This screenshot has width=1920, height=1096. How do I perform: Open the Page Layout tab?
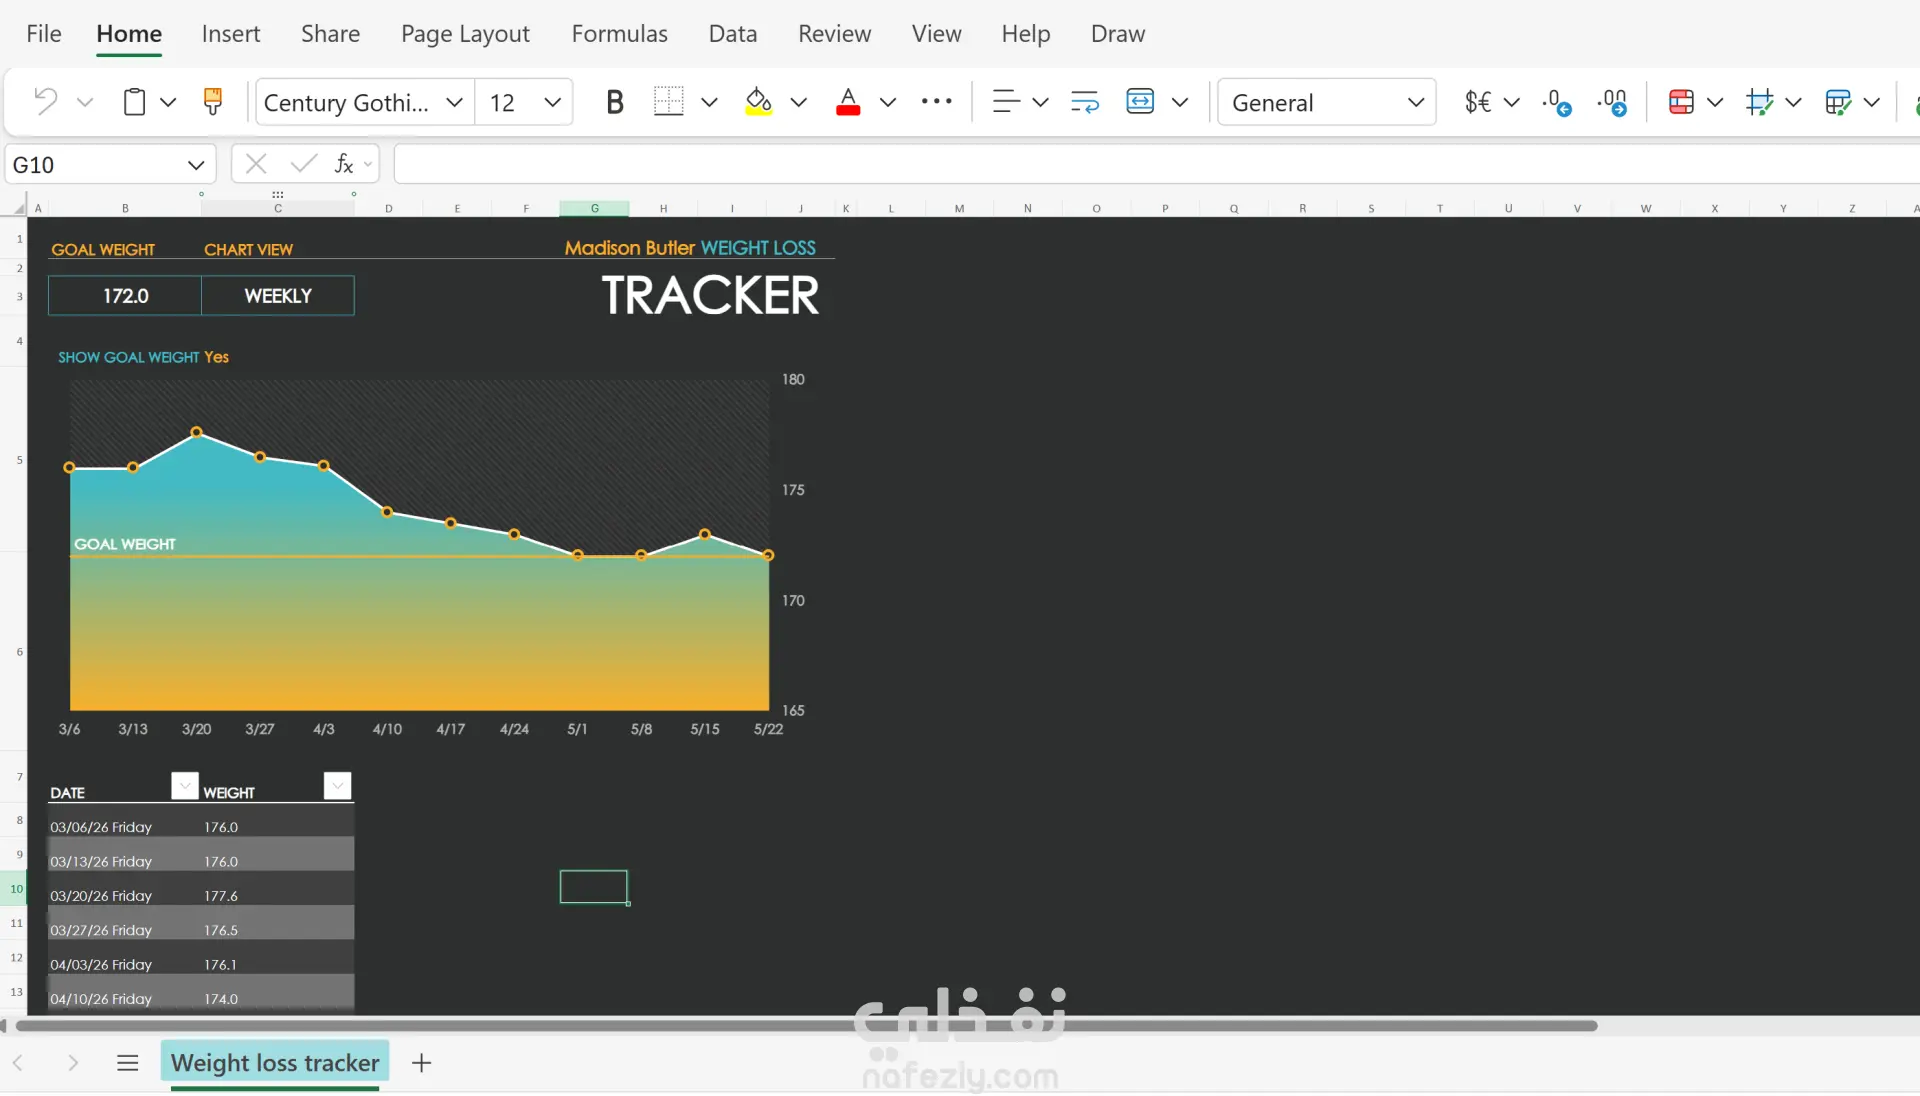465,34
